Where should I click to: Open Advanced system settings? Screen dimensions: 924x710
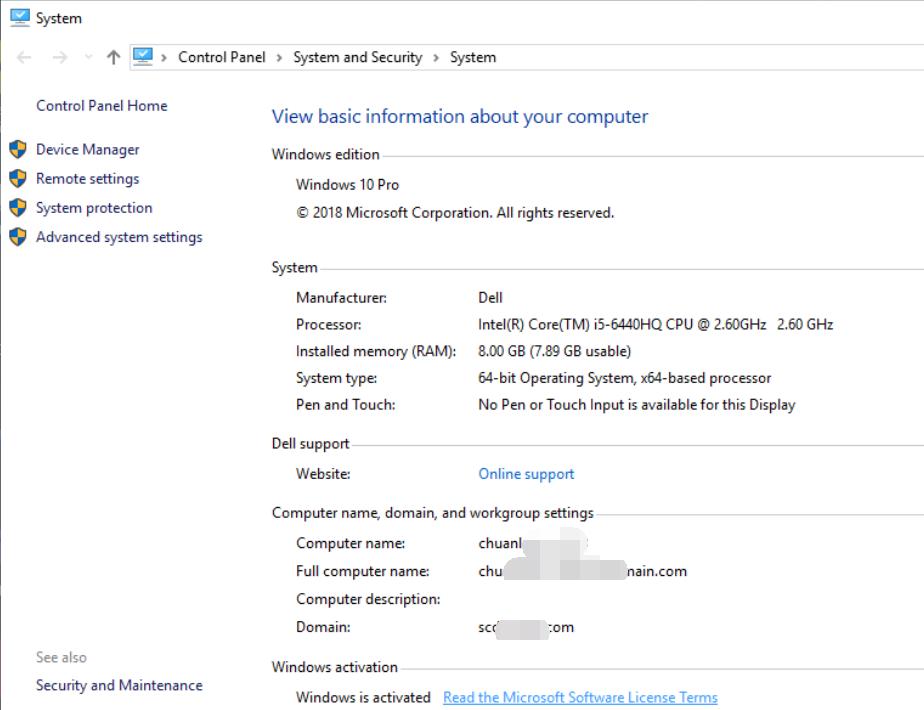tap(118, 237)
